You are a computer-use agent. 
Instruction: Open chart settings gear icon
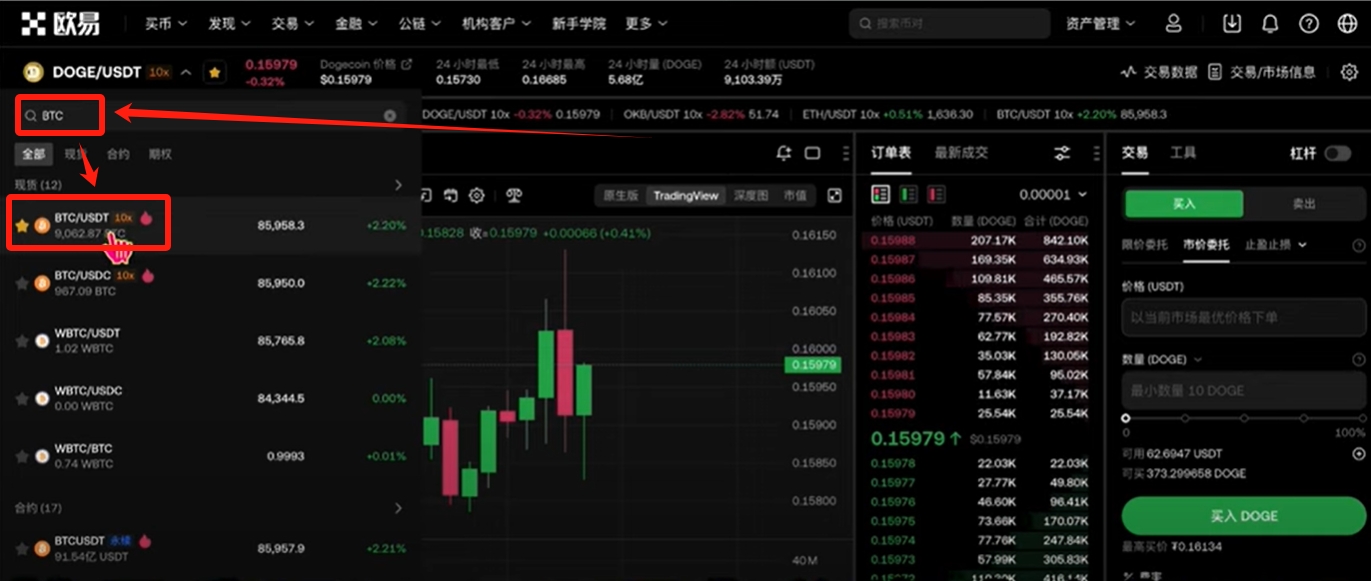[477, 195]
